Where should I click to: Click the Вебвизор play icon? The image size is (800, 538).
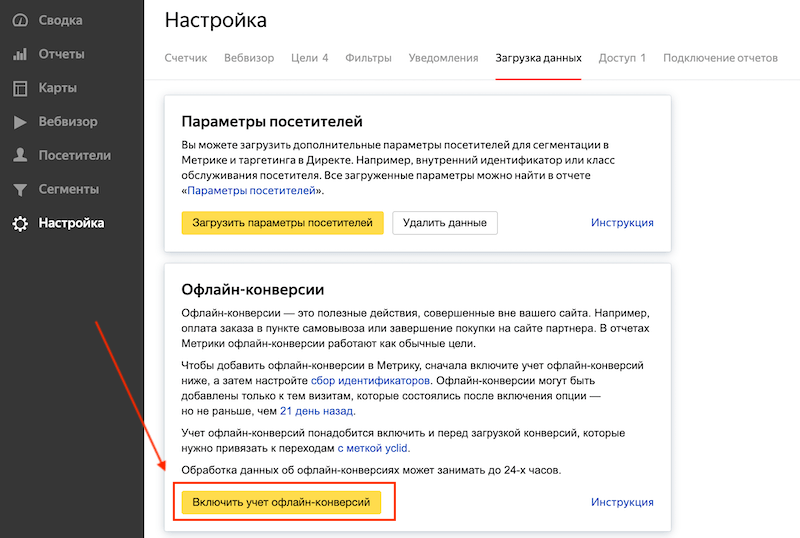(20, 122)
